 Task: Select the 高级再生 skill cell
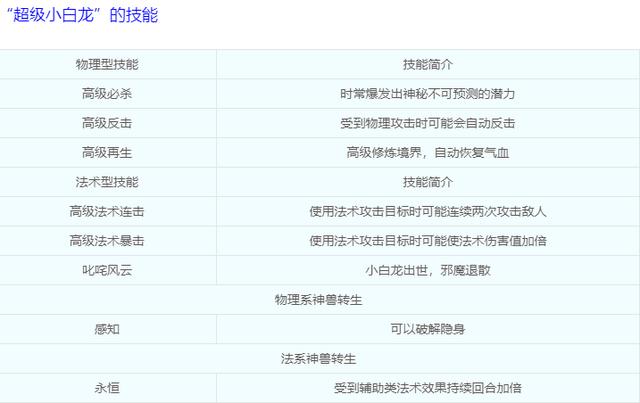pos(107,153)
